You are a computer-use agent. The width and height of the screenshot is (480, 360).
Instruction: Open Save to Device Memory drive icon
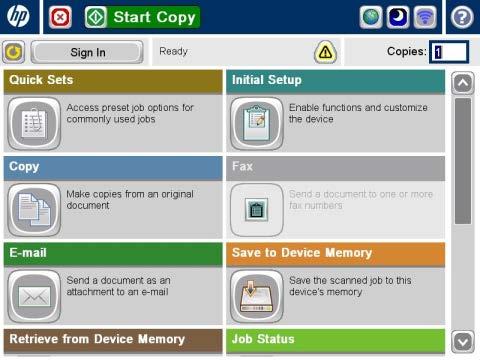257,296
